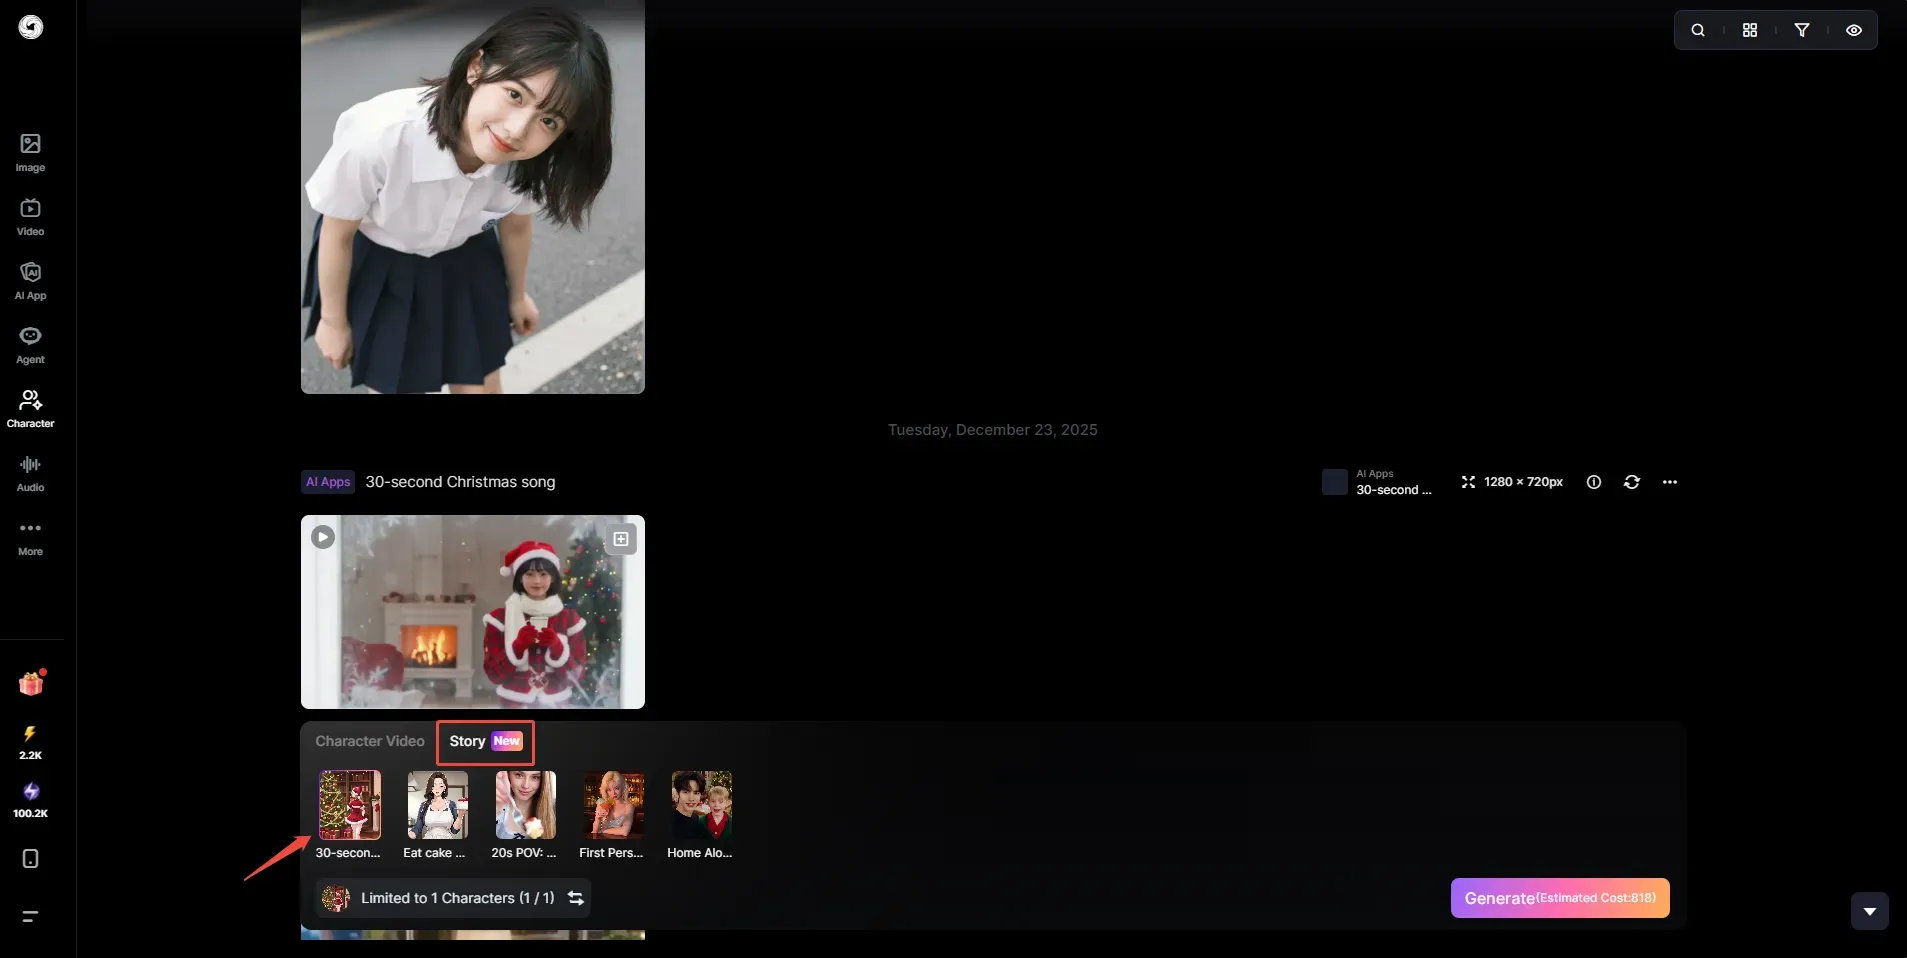
Task: Click the AI Apps tag label
Action: pyautogui.click(x=328, y=482)
